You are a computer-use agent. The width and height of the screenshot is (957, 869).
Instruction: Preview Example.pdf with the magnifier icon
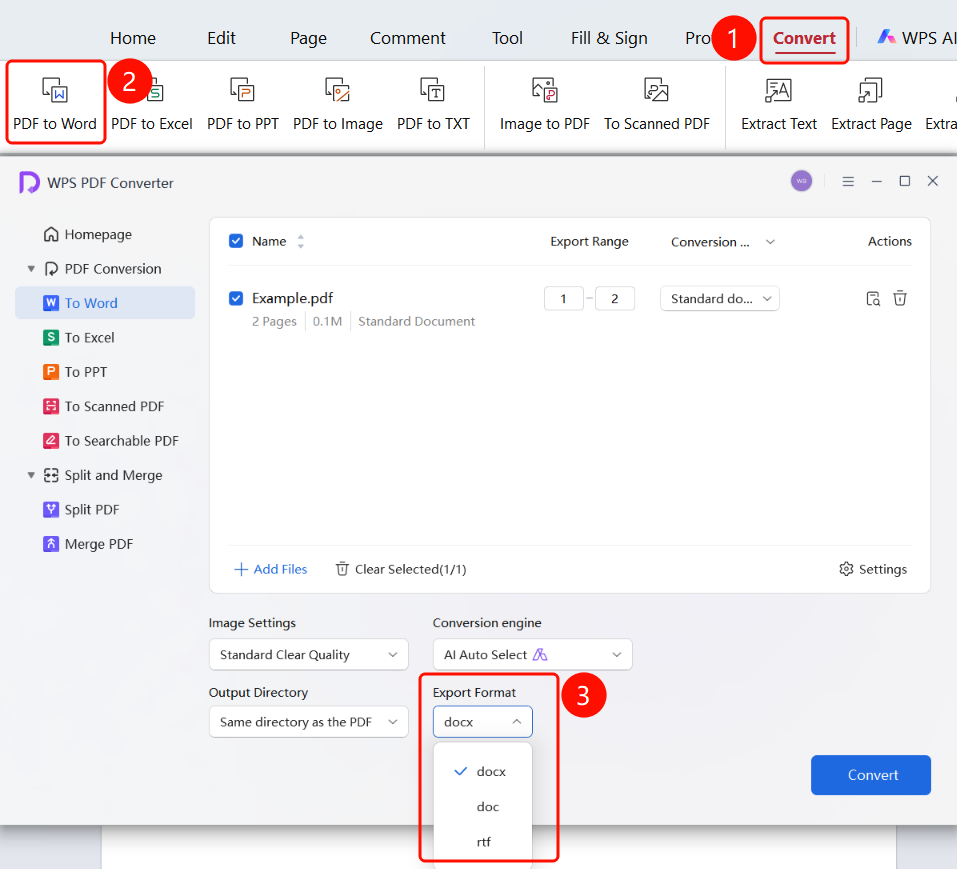(x=873, y=298)
